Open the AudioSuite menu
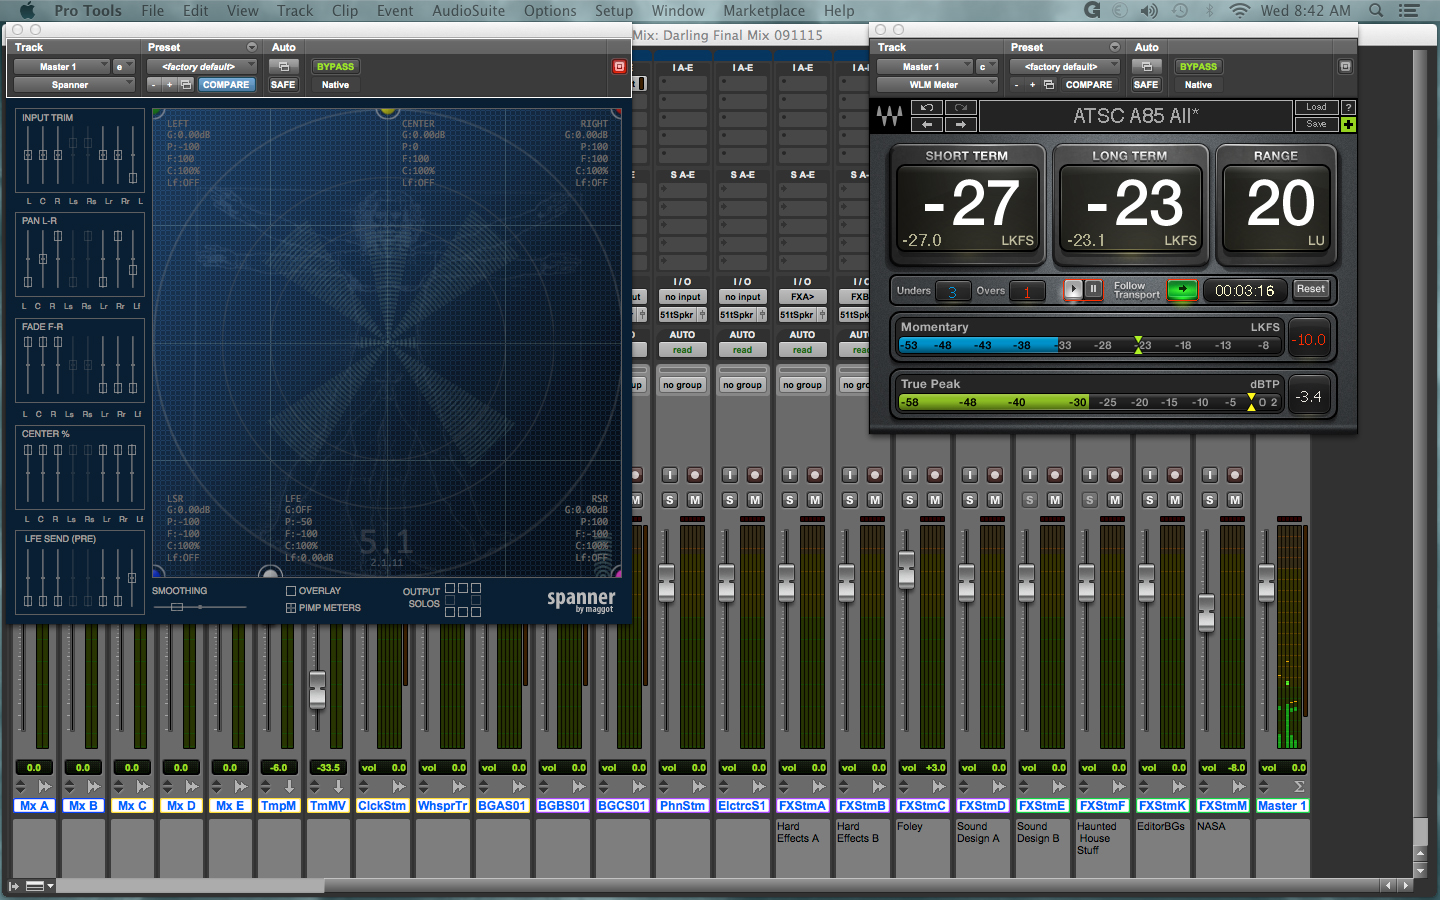The image size is (1440, 900). coord(468,11)
